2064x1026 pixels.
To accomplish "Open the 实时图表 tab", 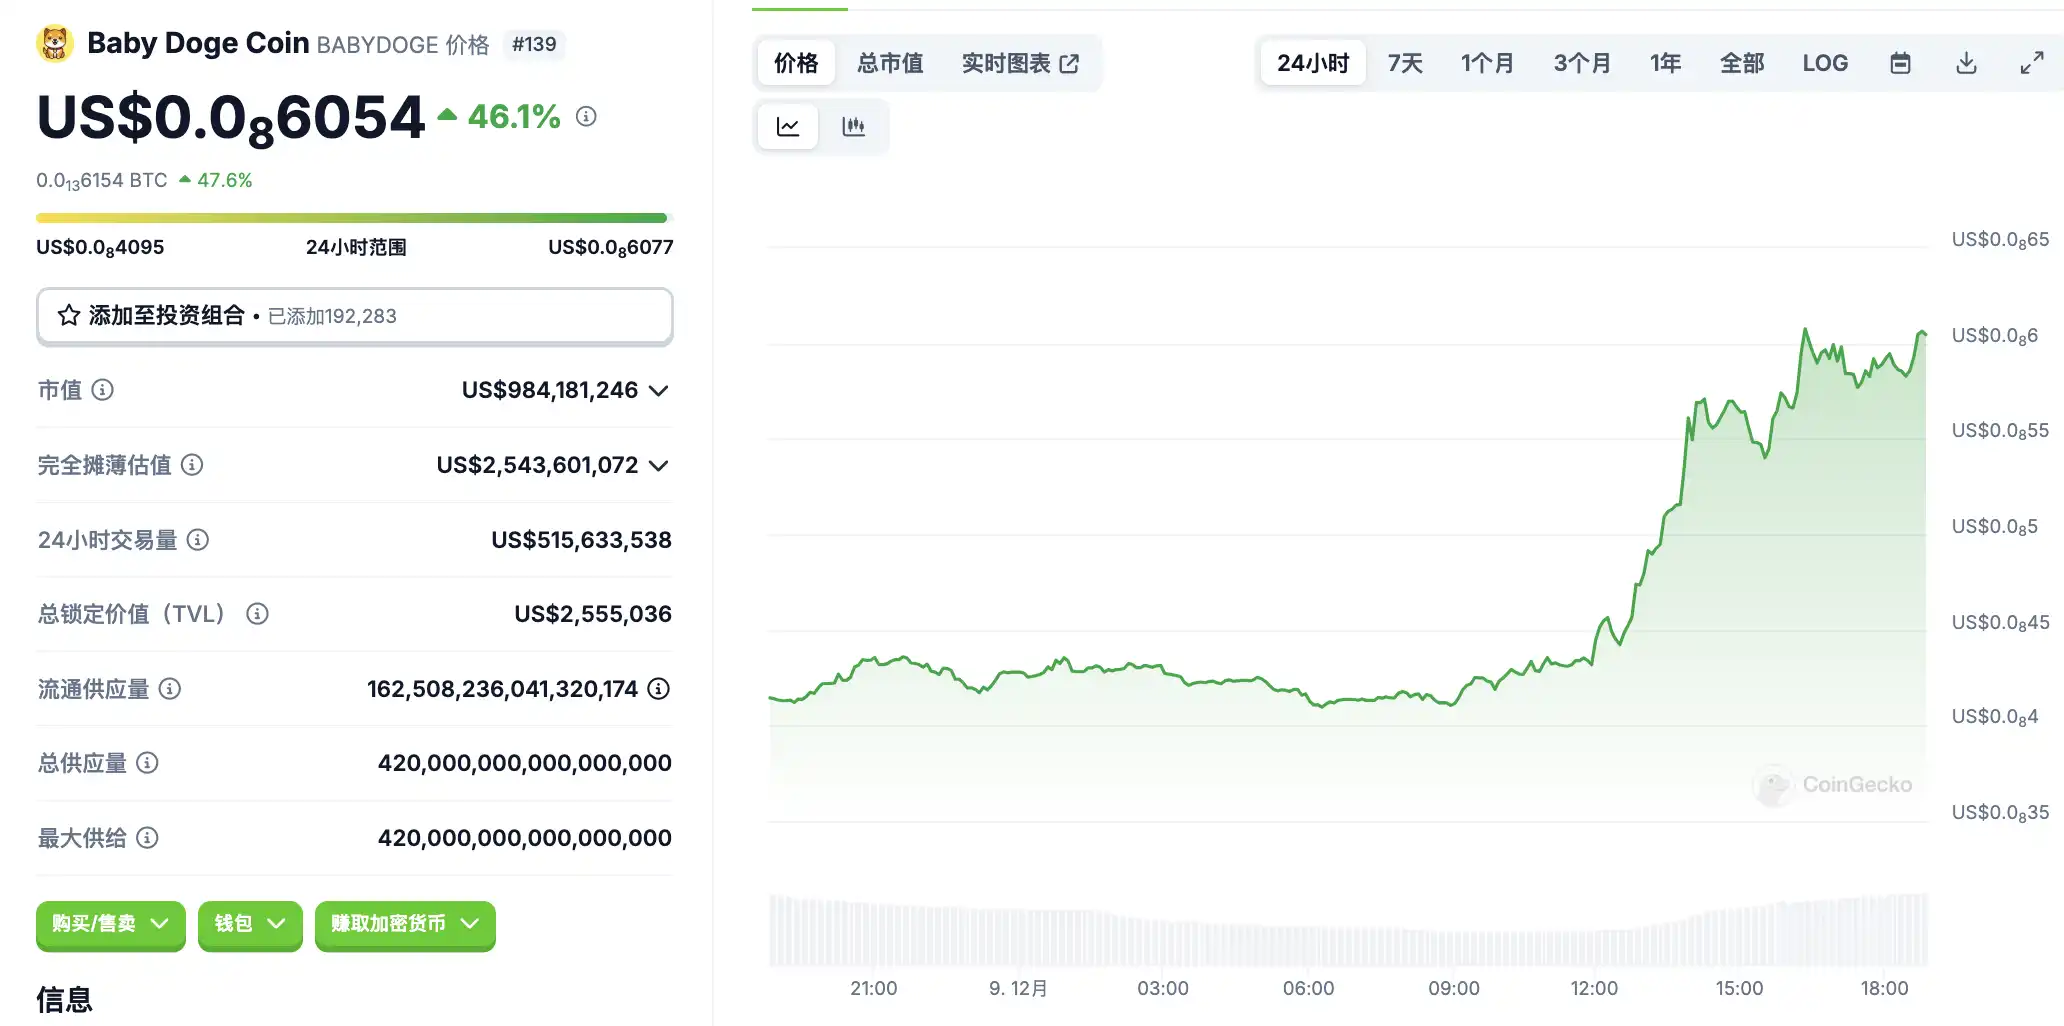I will (1020, 63).
